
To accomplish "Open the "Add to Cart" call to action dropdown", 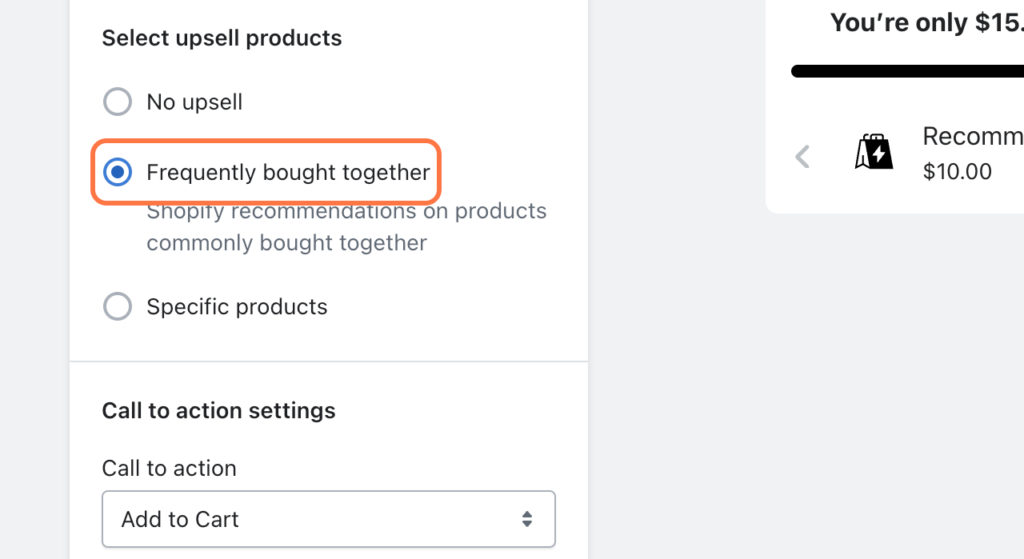I will (328, 519).
